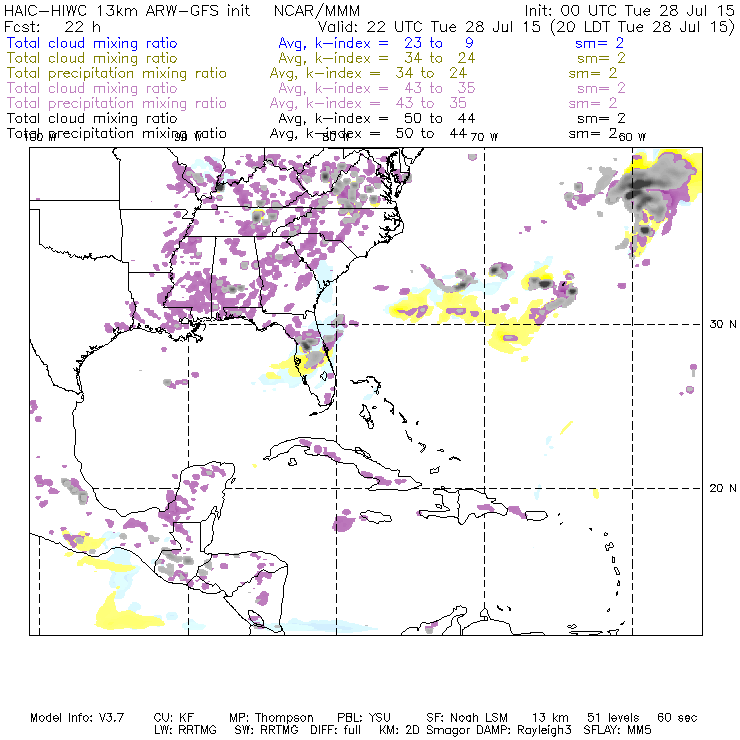The image size is (740, 740).
Task: Click the 'SF: Noah LSM' footer entry
Action: [467, 718]
